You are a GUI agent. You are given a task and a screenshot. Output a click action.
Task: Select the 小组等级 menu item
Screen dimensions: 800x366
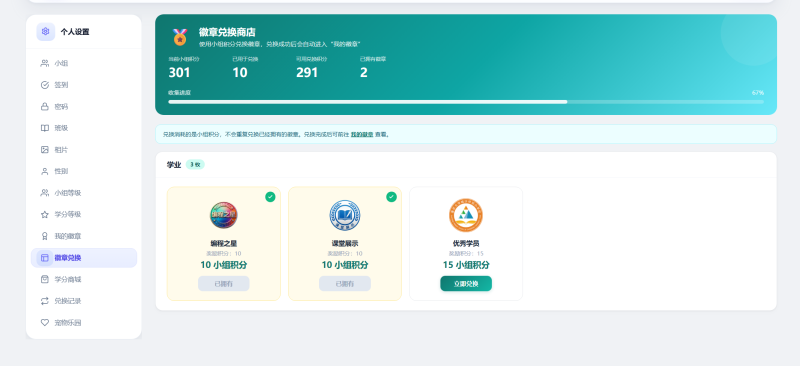tap(84, 193)
